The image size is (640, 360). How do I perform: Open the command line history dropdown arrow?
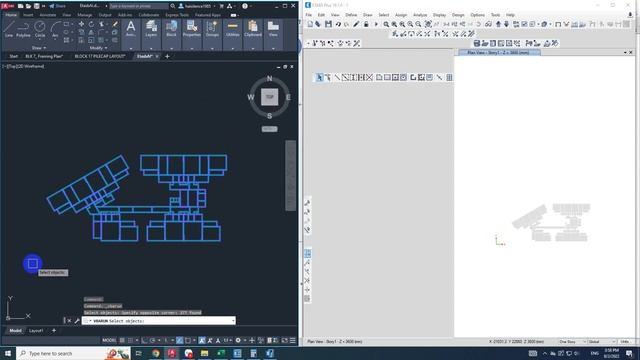pos(233,321)
